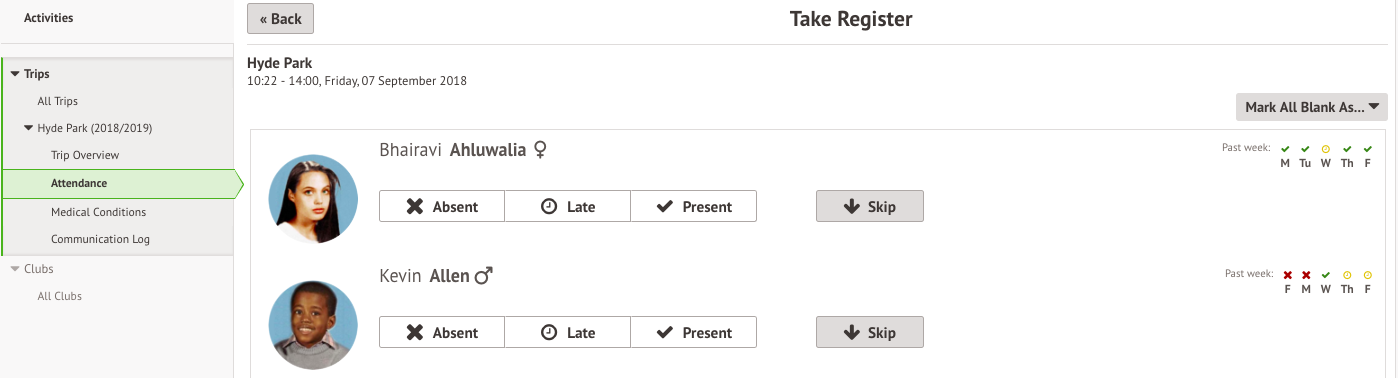The height and width of the screenshot is (378, 1398).
Task: Go back using the Back button
Action: tap(281, 19)
